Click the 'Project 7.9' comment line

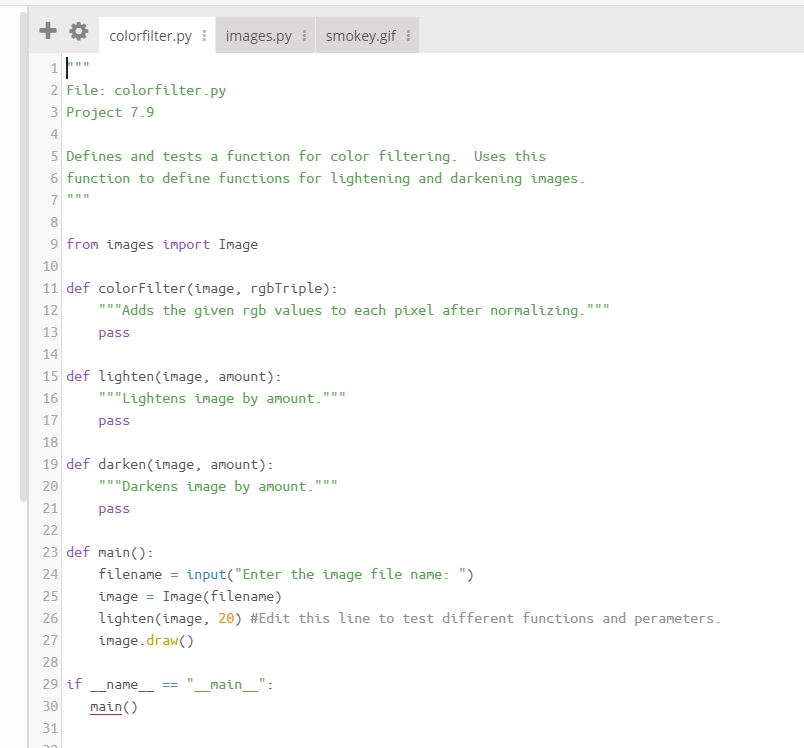tap(110, 112)
